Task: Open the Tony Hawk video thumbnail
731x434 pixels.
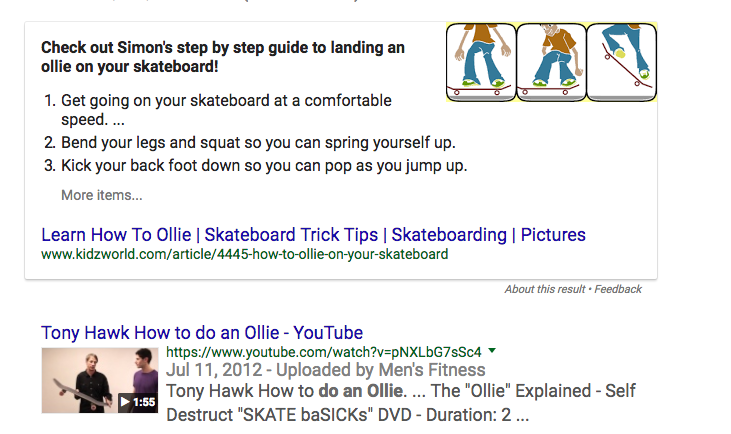Action: tap(98, 380)
